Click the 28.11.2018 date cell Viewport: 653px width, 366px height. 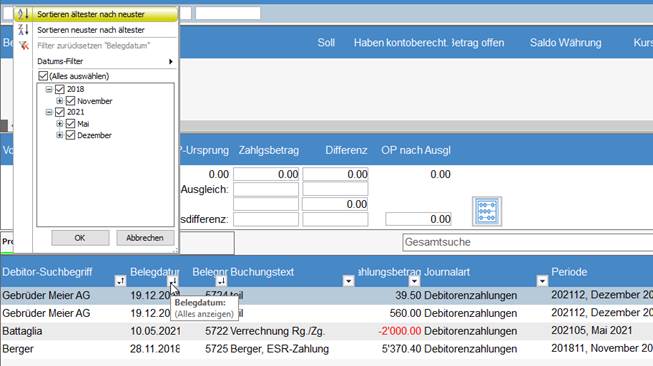pyautogui.click(x=155, y=349)
